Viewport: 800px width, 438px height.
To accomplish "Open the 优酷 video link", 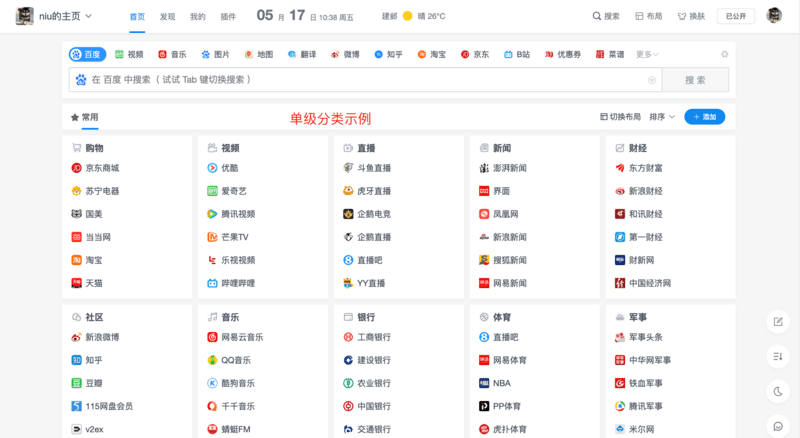I will click(x=223, y=168).
